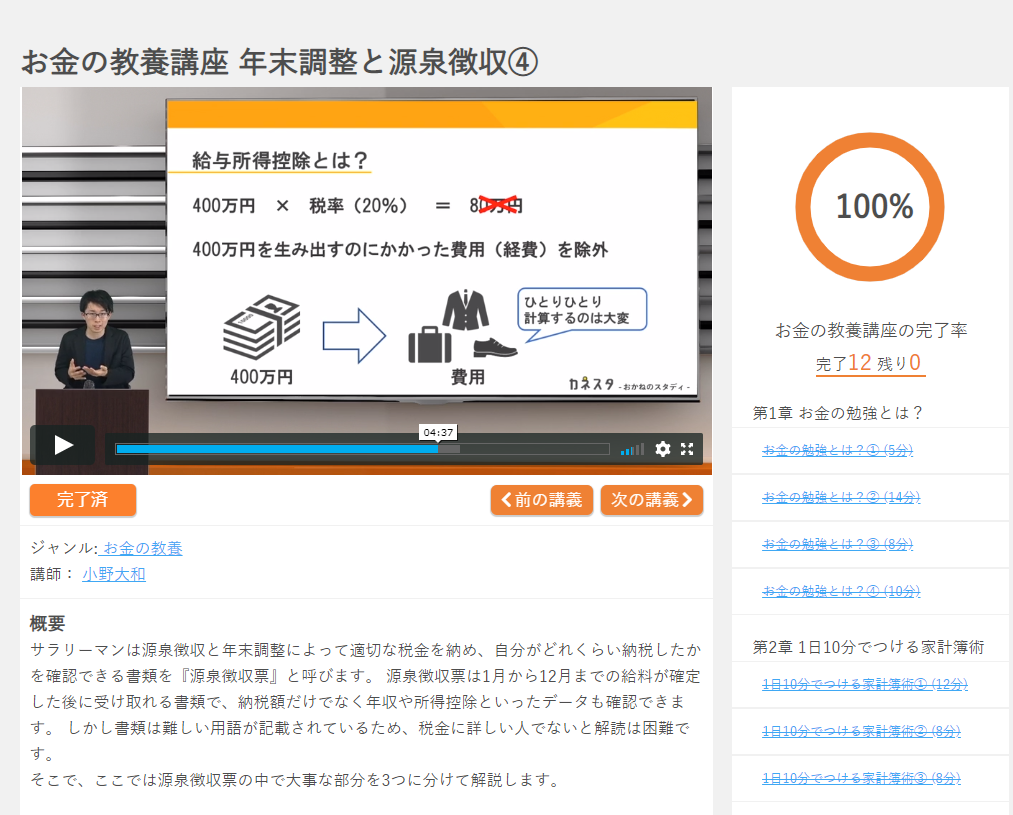Open lecture お金の勉強とは？① (5分)
Screen dimensions: 1013x815
click(x=837, y=450)
